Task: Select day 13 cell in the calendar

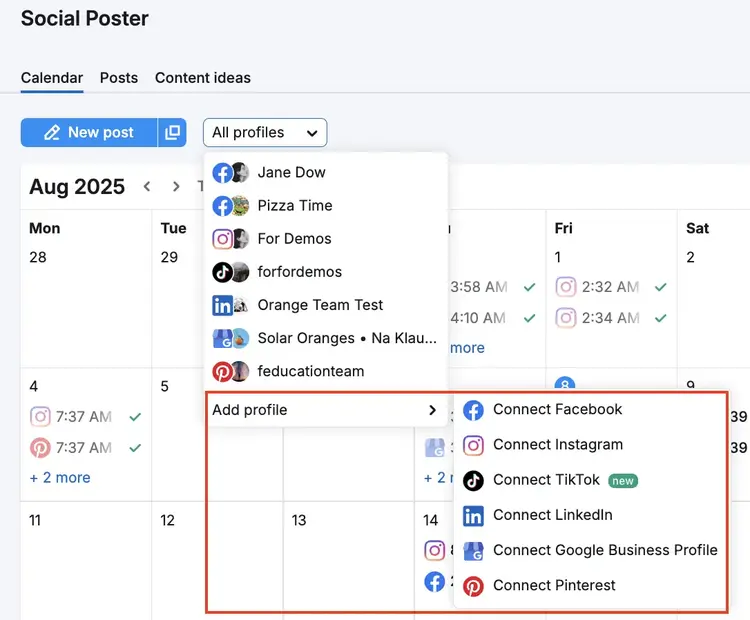Action: click(348, 561)
